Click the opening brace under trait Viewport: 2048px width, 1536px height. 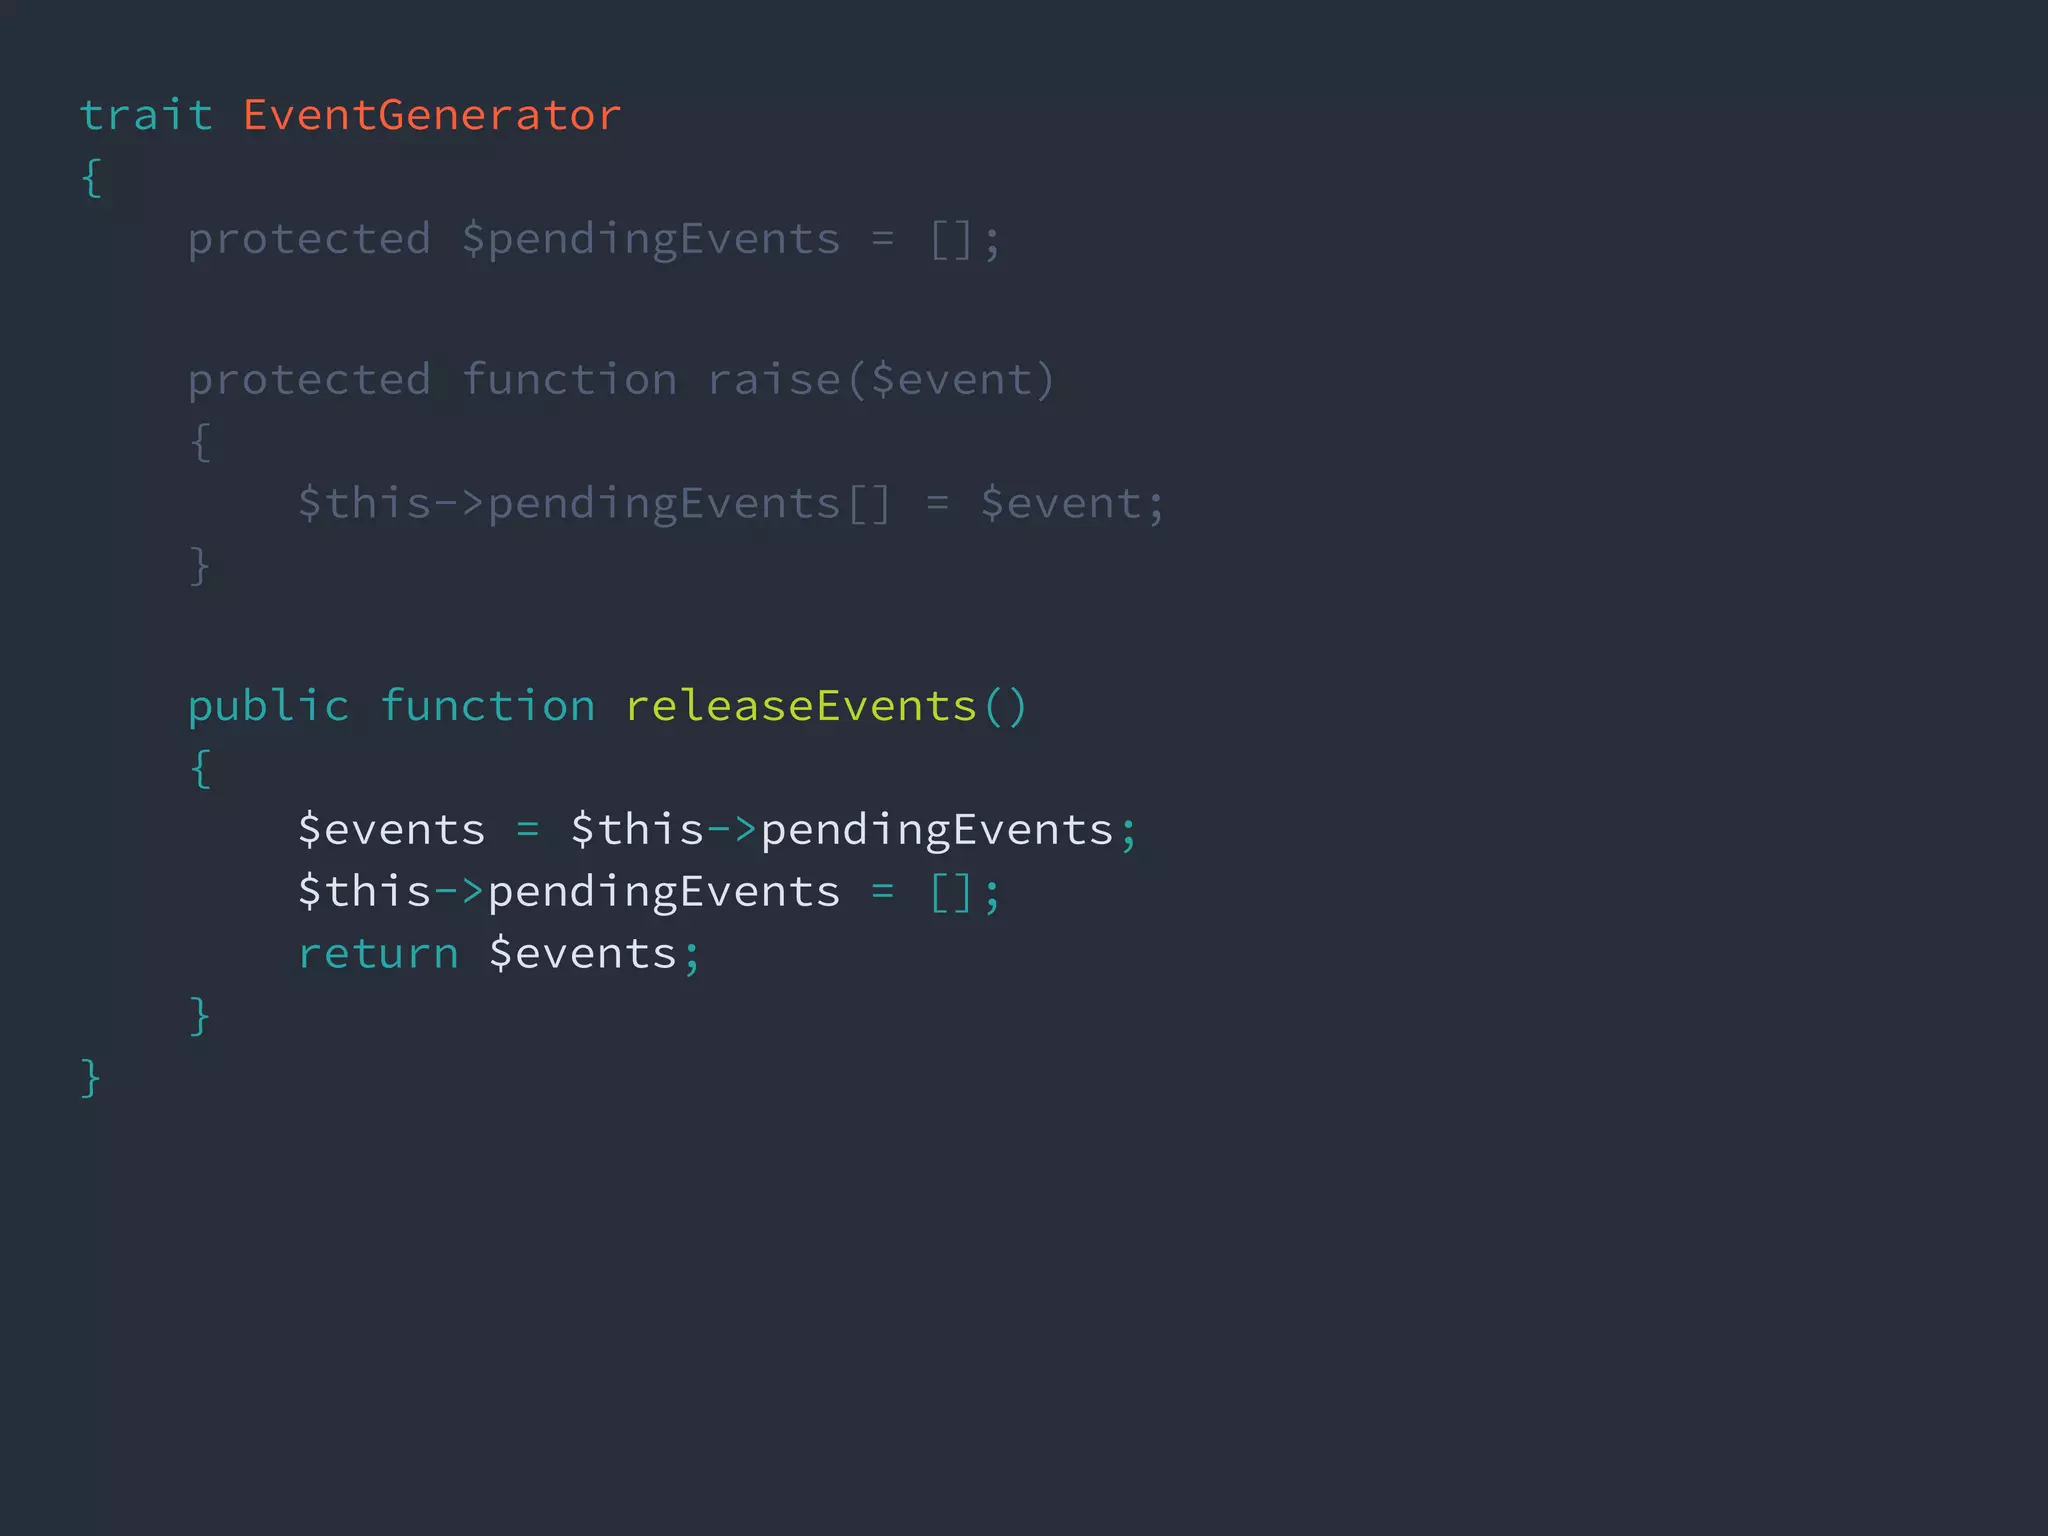point(92,178)
